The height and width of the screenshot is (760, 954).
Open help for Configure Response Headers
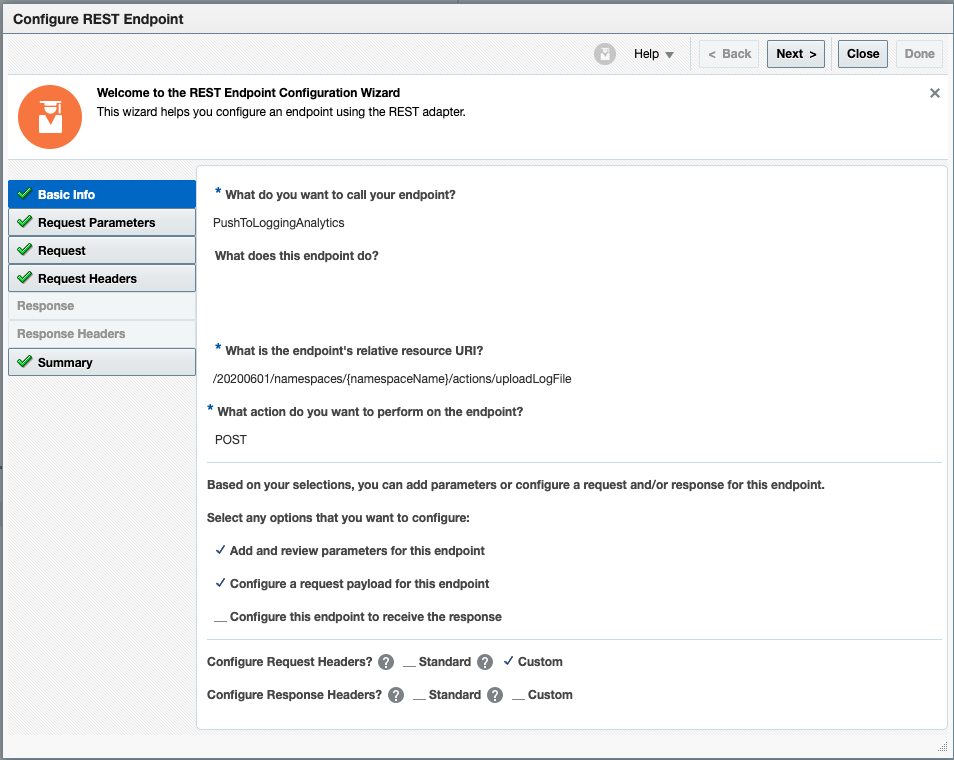[x=395, y=694]
